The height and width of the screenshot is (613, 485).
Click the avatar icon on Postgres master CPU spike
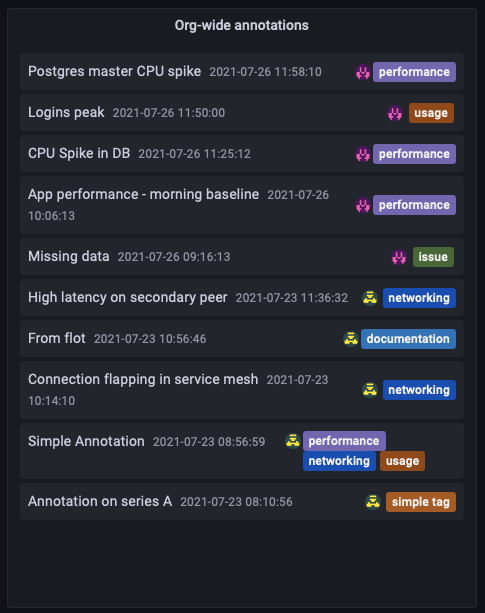tap(363, 72)
